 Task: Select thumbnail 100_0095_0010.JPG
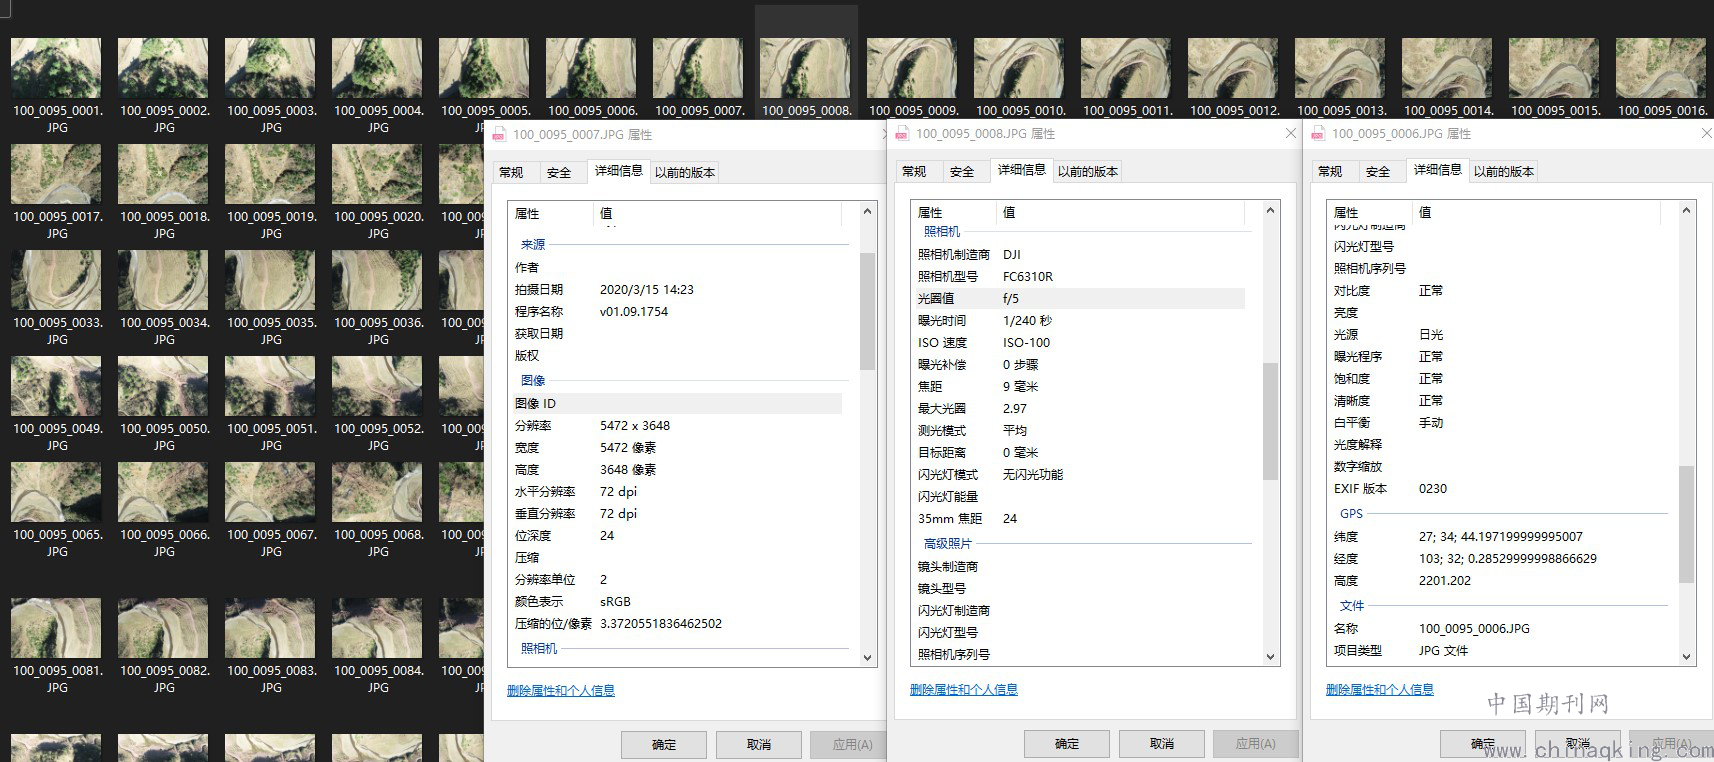[1019, 68]
